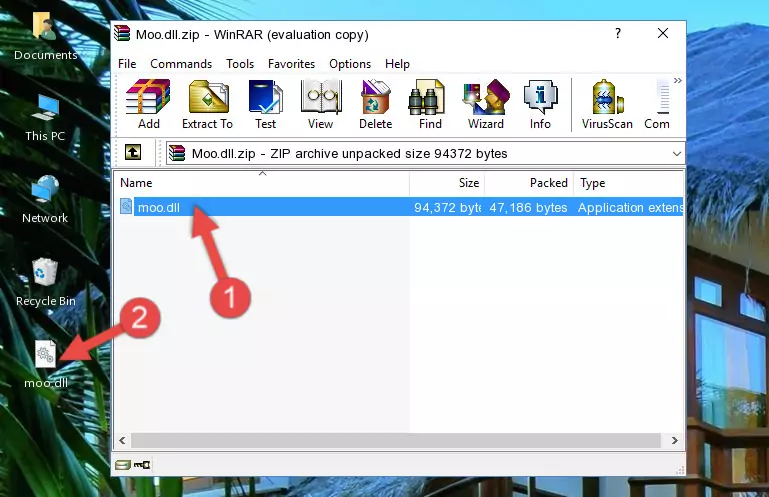Select the moo.dll desktop file icon

point(46,365)
